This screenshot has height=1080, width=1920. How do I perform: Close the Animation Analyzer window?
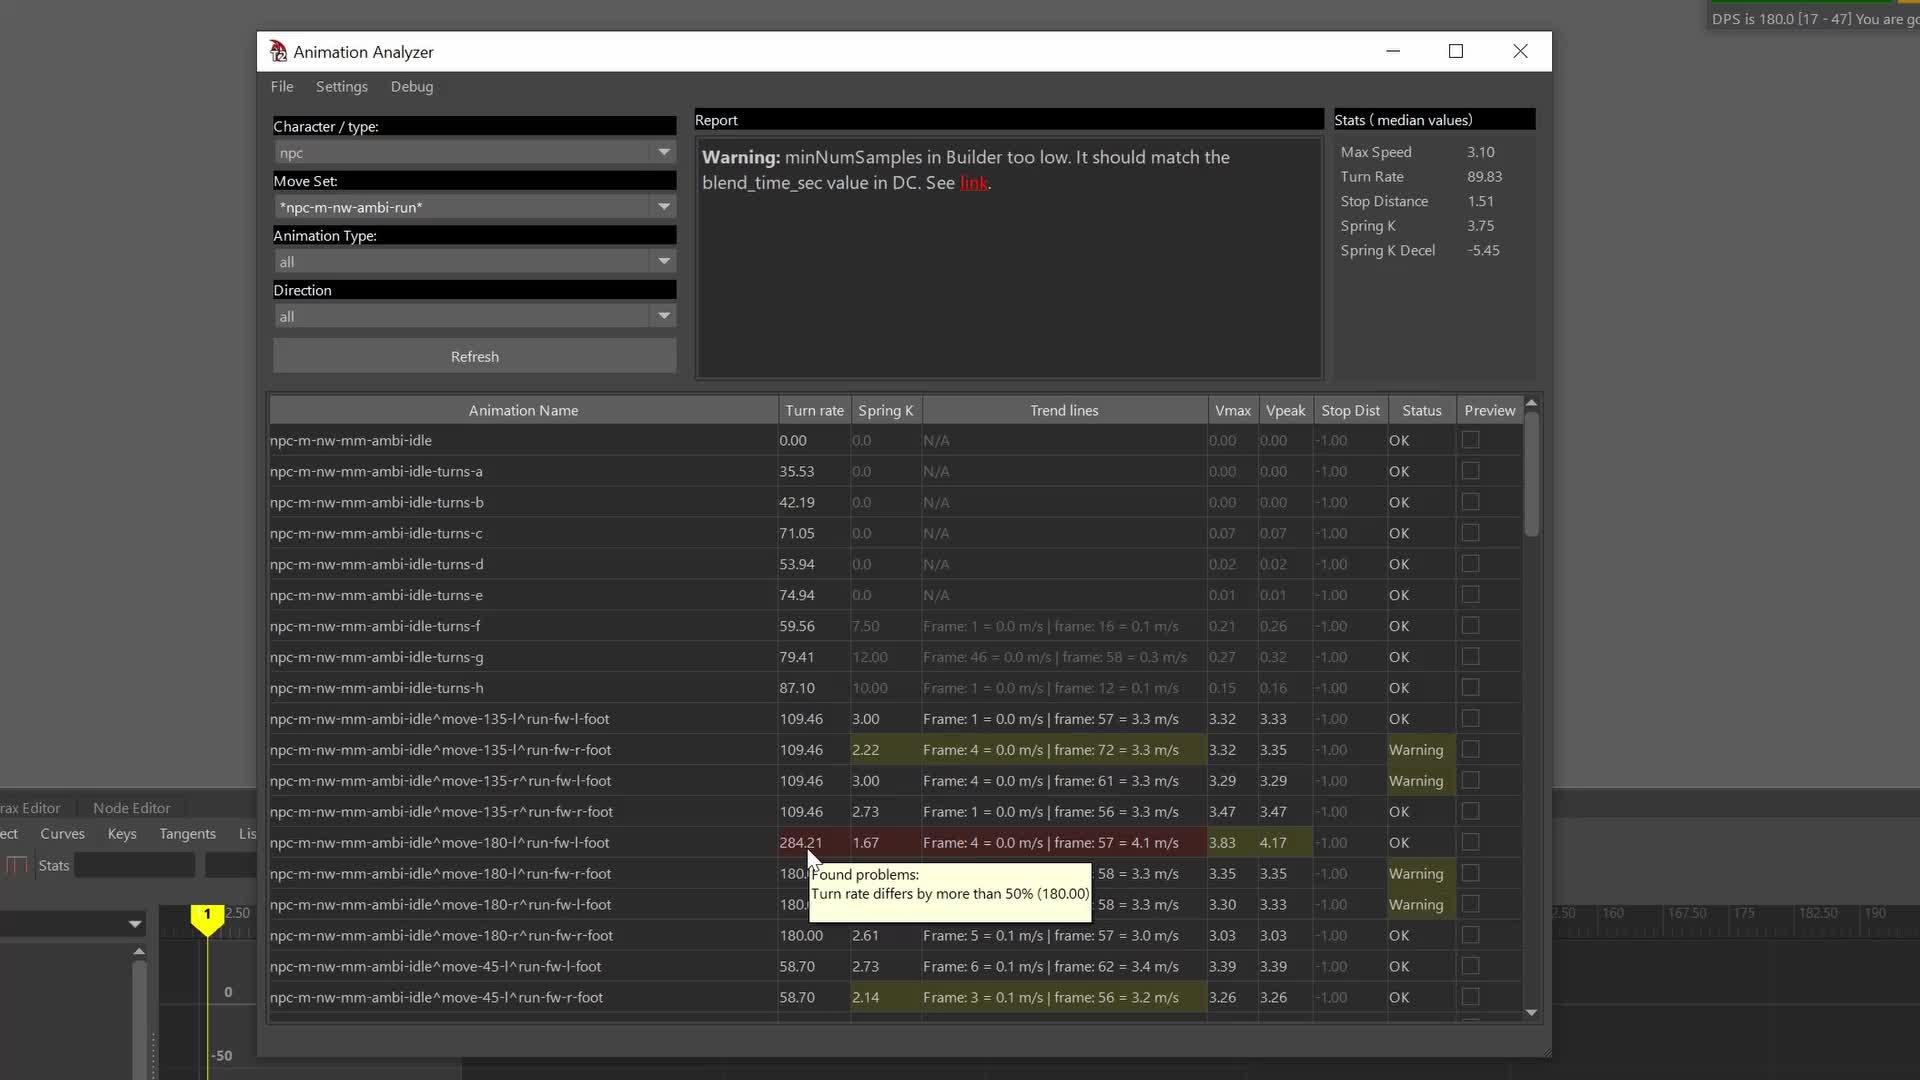1520,51
